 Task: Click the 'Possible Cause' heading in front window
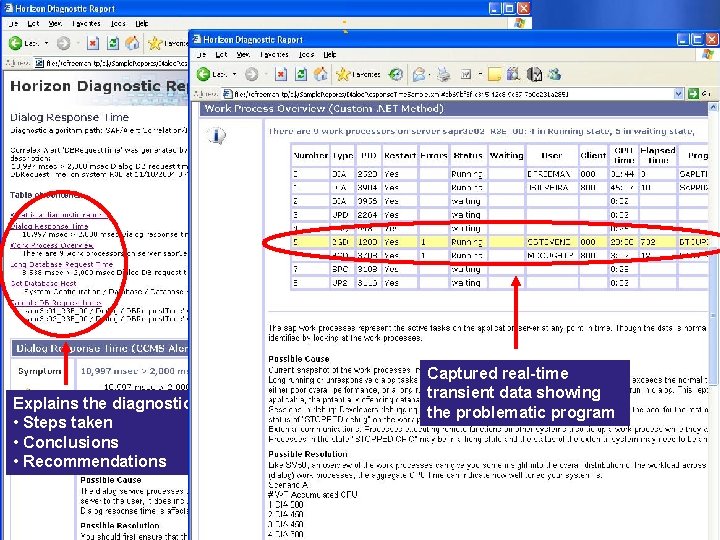[299, 359]
